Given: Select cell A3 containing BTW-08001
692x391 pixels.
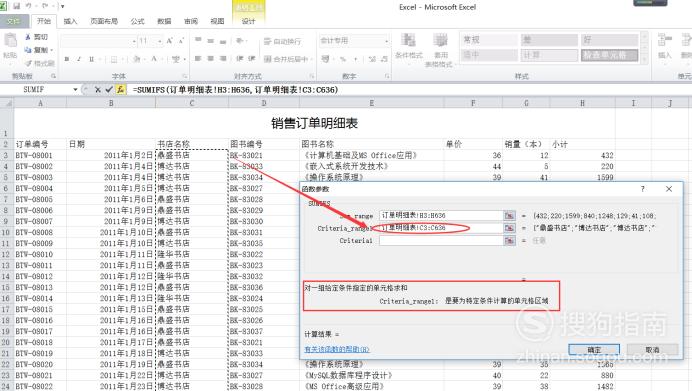Looking at the screenshot, I should (x=40, y=155).
